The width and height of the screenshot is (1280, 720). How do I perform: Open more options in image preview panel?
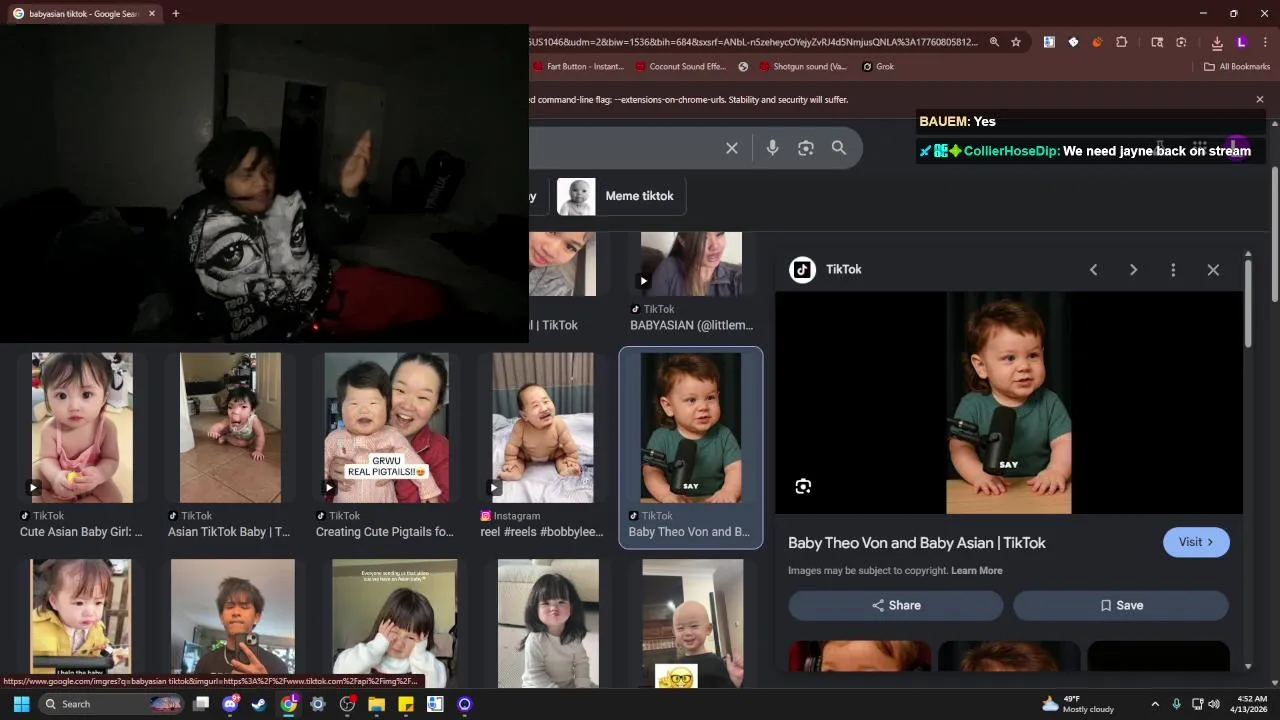pos(1173,270)
